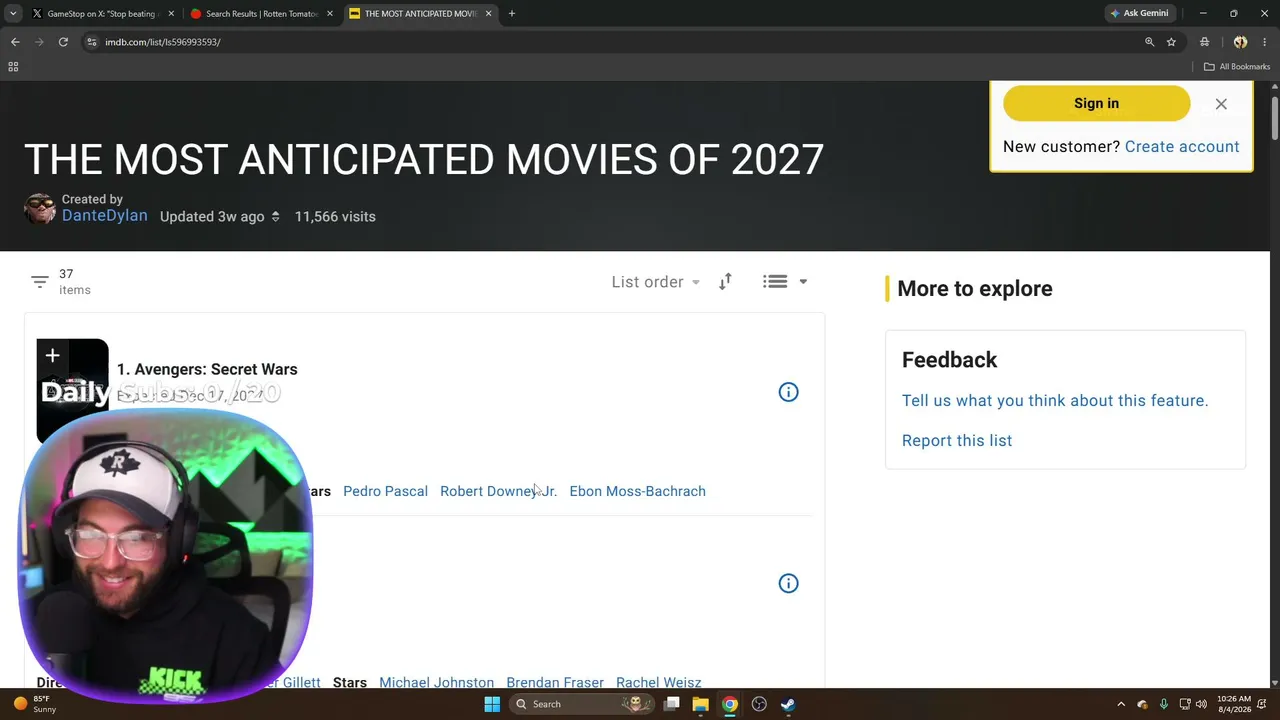The image size is (1280, 720).
Task: Expand the Updated 3w ago details arrows
Action: pos(275,216)
